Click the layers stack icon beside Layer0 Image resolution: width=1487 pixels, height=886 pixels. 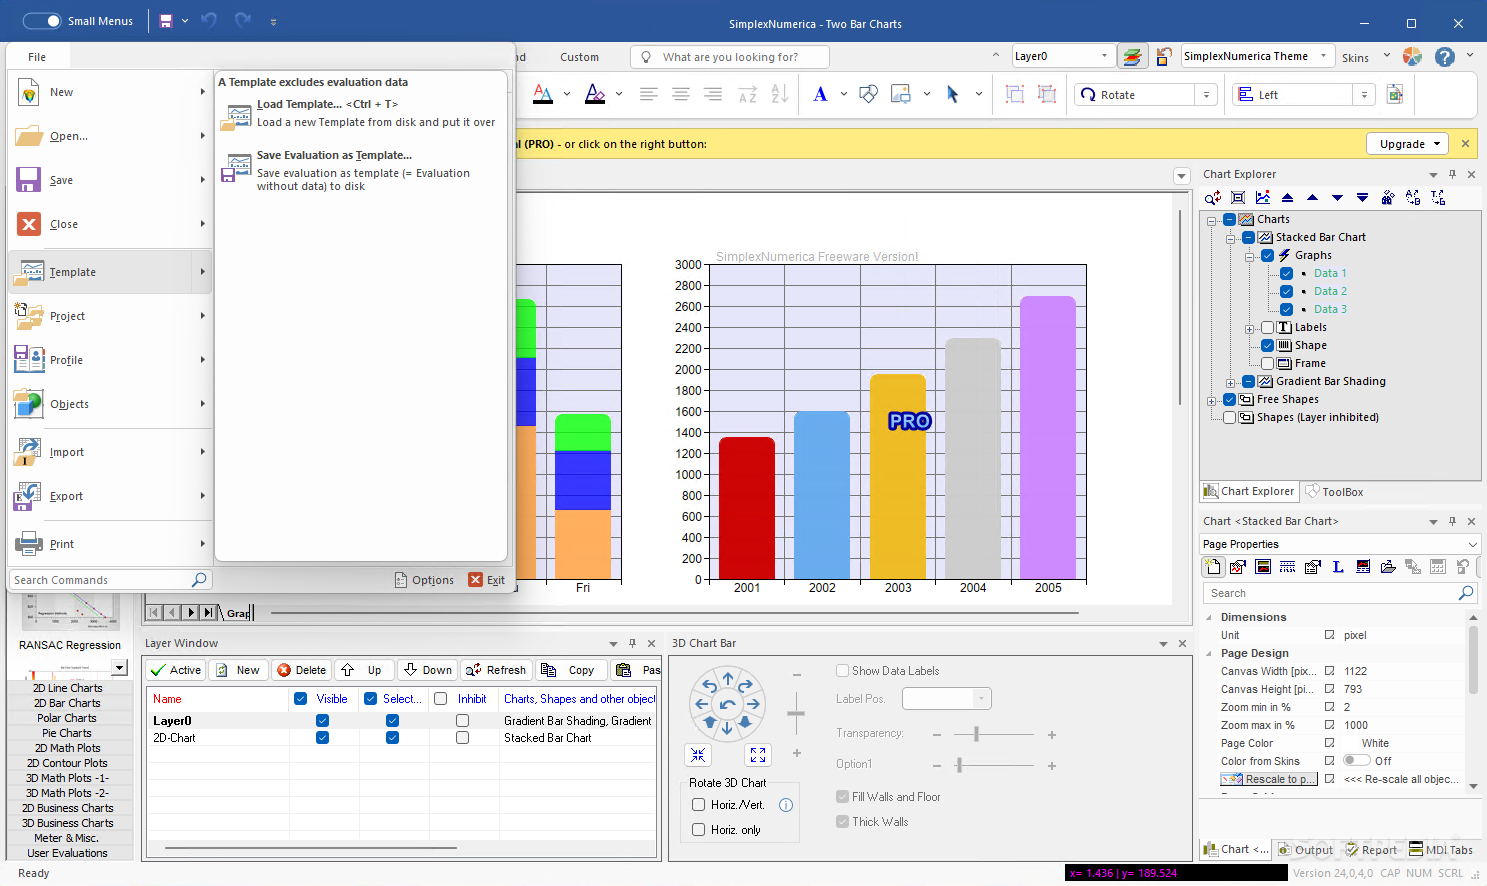[1132, 57]
